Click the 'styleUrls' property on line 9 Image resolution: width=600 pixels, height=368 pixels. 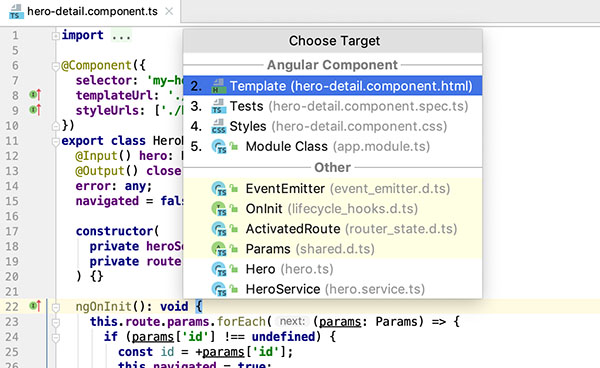pyautogui.click(x=107, y=111)
